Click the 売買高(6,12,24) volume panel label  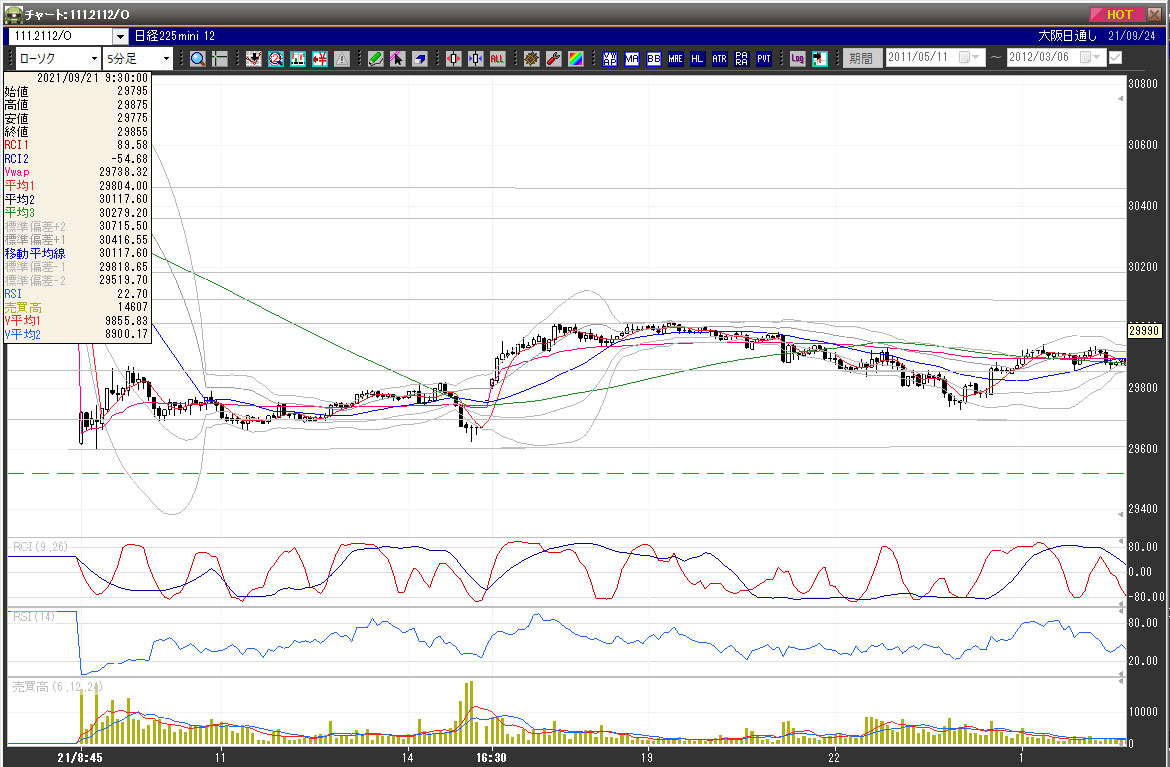pyautogui.click(x=57, y=686)
